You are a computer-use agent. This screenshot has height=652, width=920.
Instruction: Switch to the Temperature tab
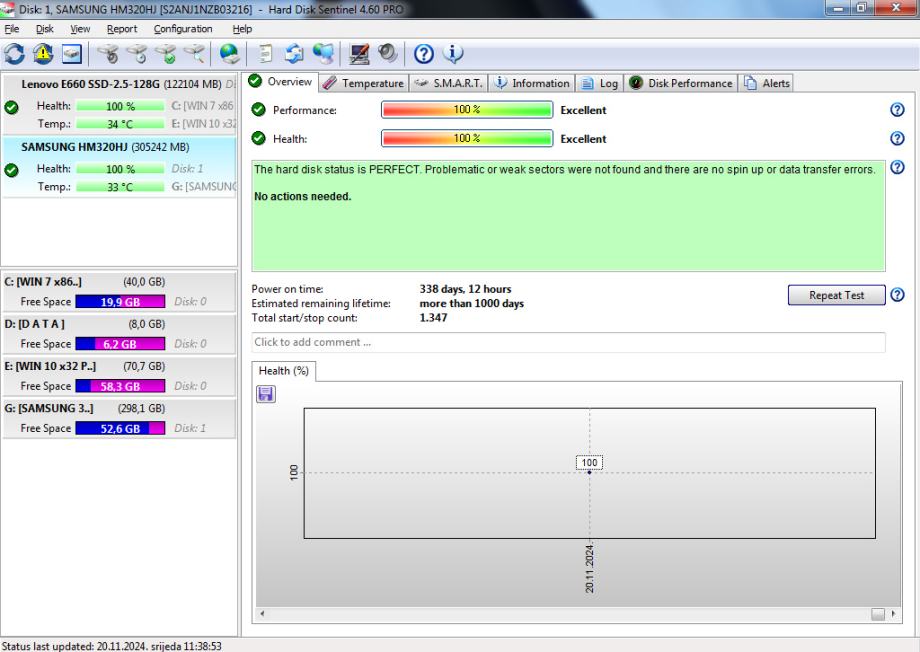364,83
